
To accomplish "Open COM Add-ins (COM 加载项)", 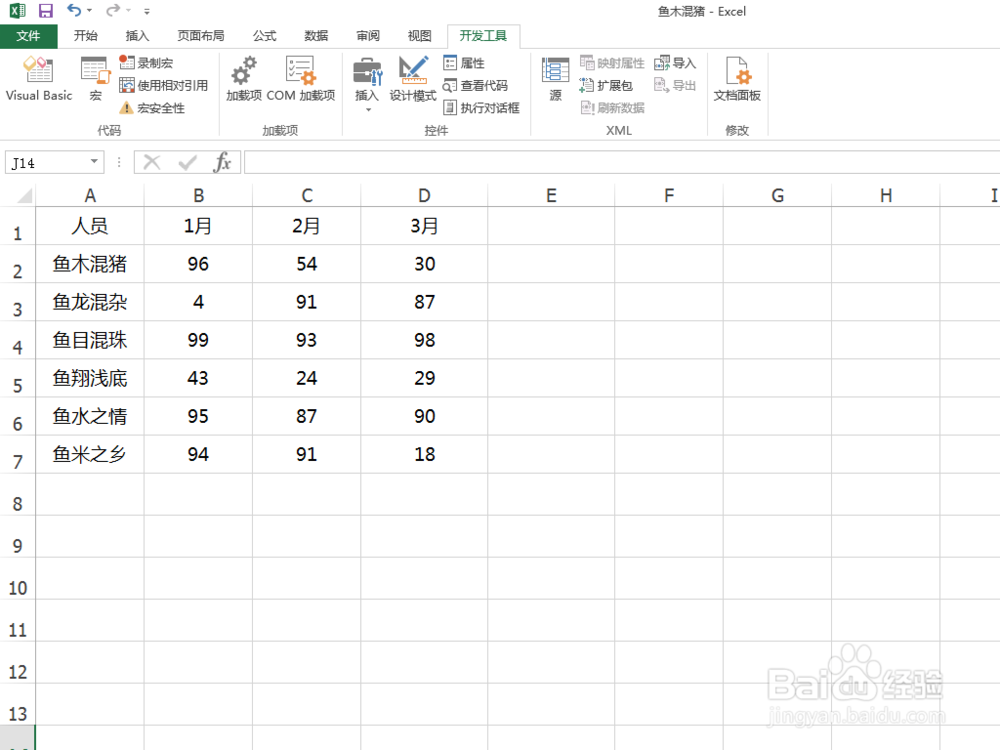I will [300, 78].
